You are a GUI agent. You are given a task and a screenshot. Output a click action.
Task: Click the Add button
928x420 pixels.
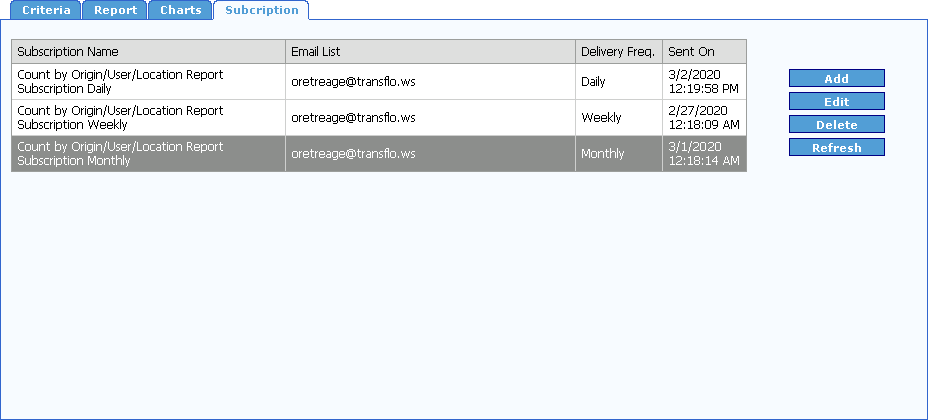click(836, 79)
